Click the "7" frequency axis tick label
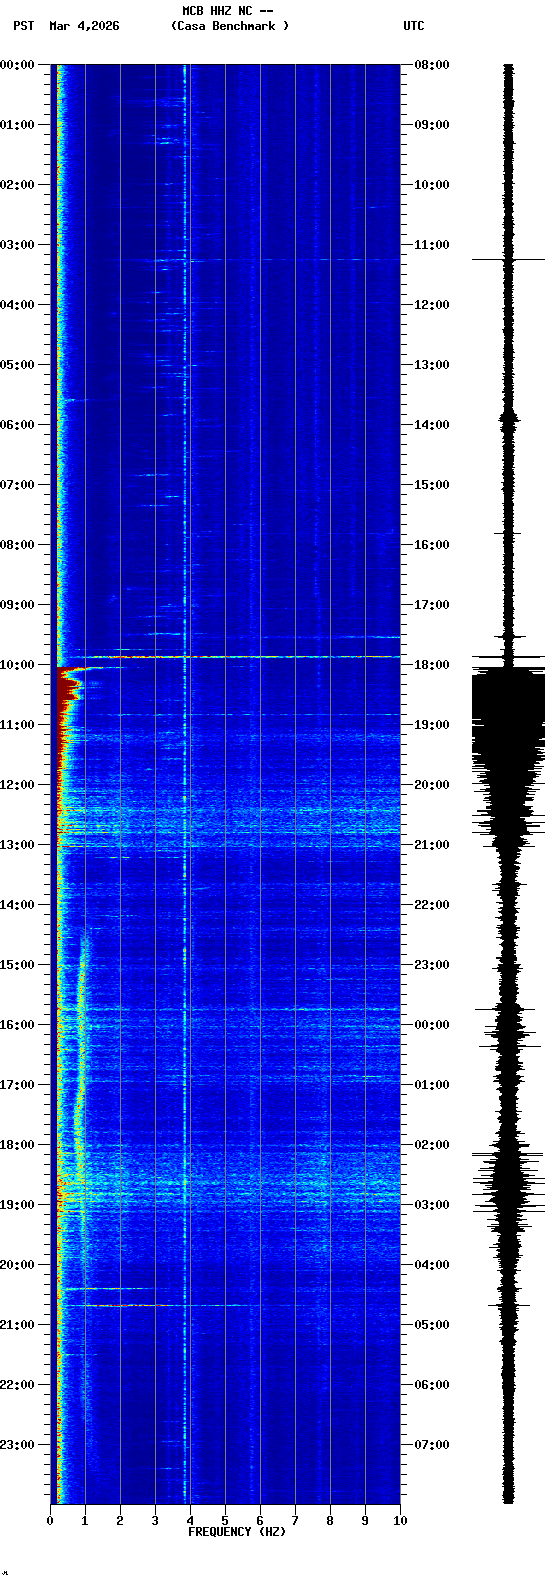This screenshot has width=552, height=1584. [295, 1521]
